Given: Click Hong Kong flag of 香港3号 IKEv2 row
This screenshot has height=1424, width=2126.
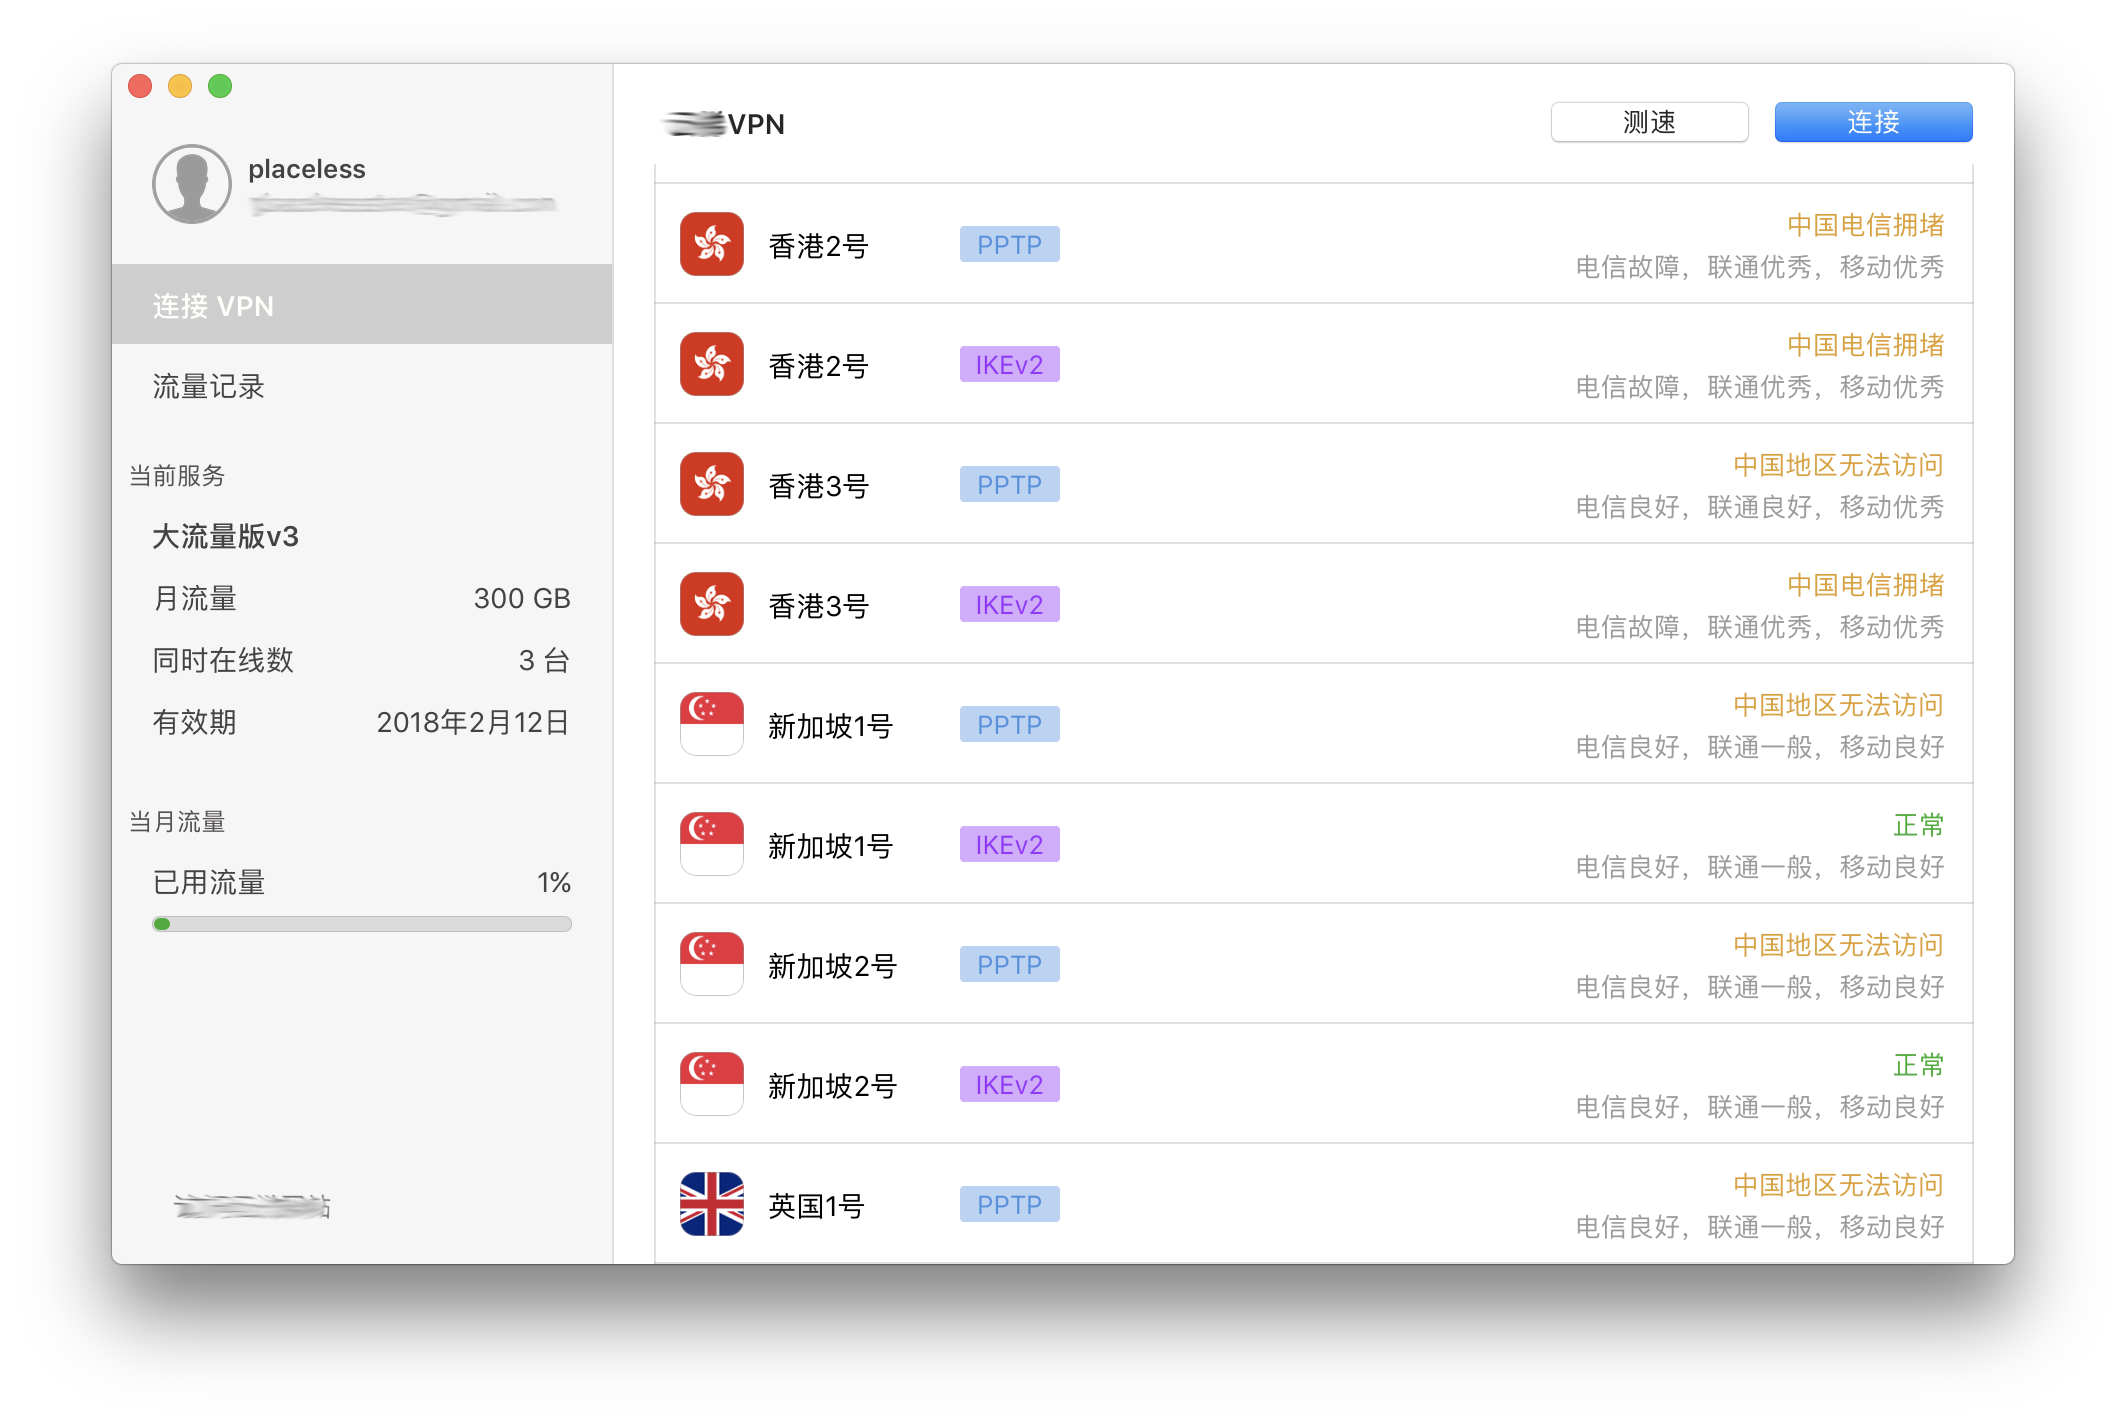Looking at the screenshot, I should 711,604.
